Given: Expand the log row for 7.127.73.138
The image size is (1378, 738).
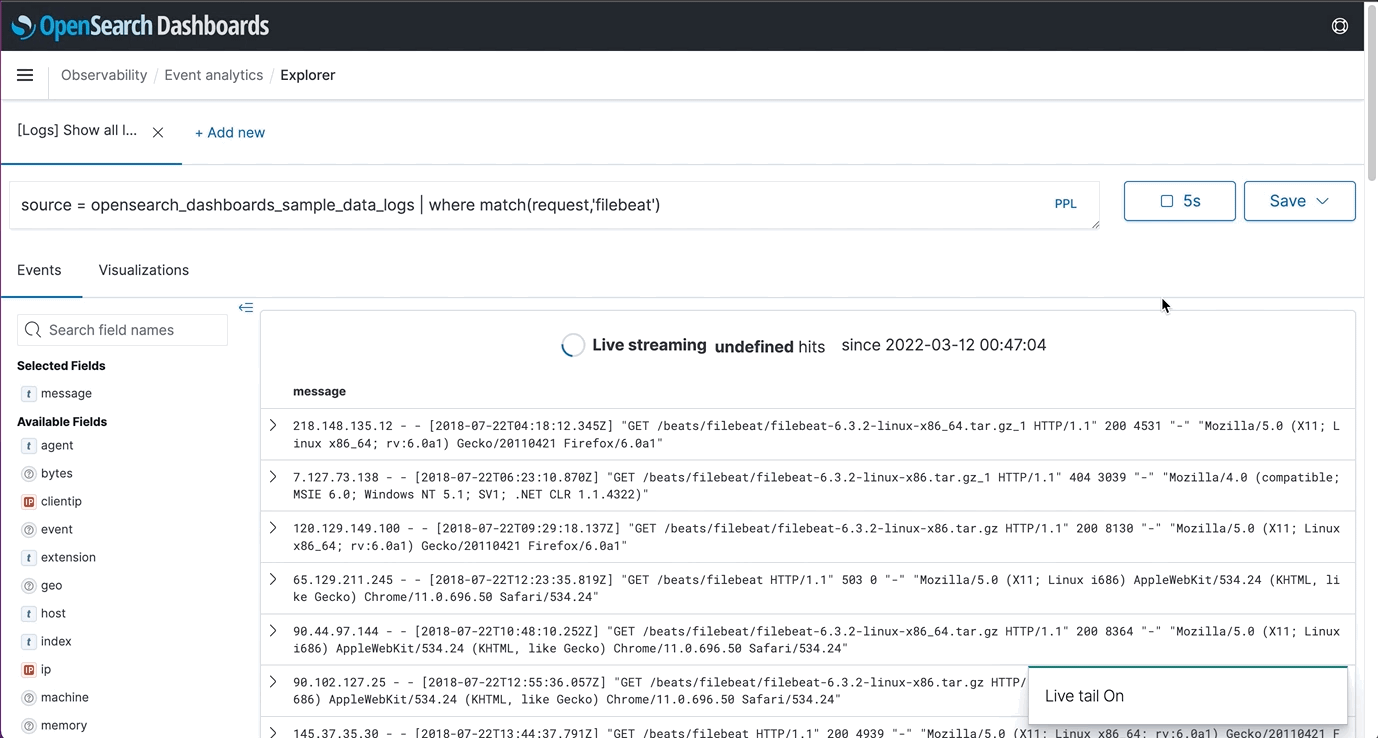Looking at the screenshot, I should [x=273, y=477].
